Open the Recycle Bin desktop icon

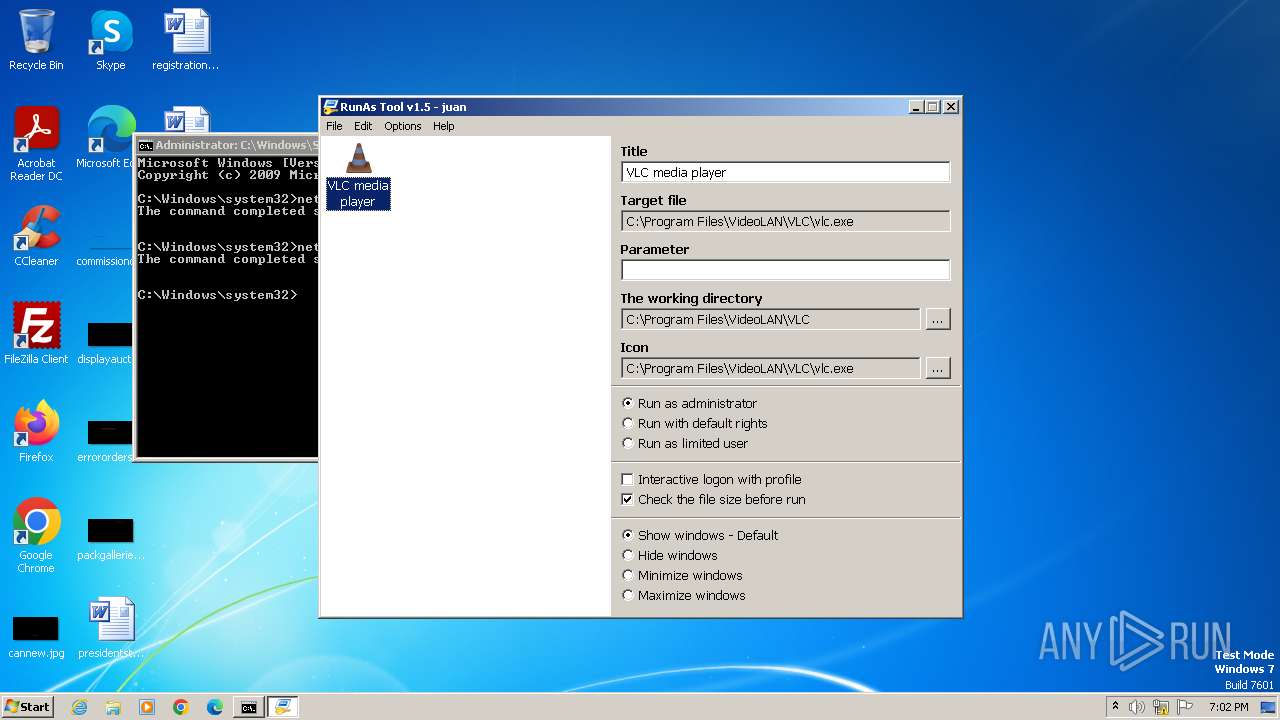tap(36, 40)
